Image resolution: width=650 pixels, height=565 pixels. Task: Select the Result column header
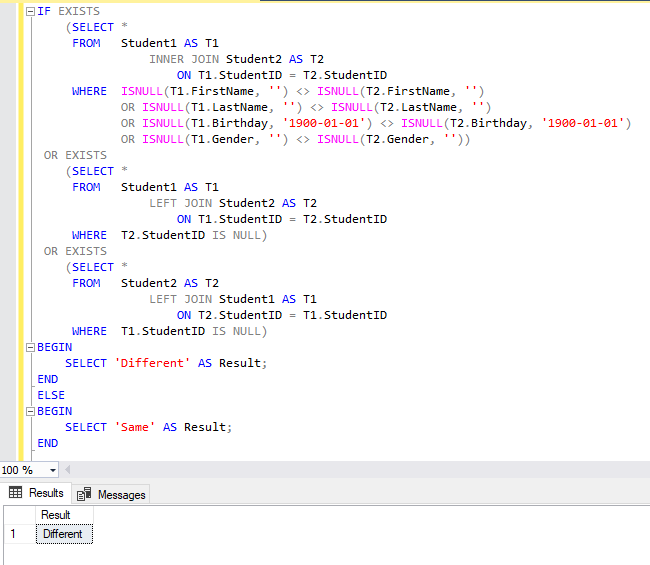[x=64, y=515]
